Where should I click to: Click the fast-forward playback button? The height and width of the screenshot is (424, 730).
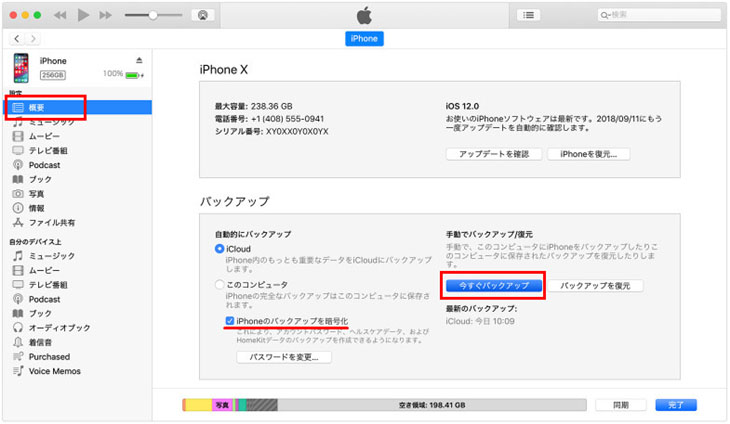106,15
